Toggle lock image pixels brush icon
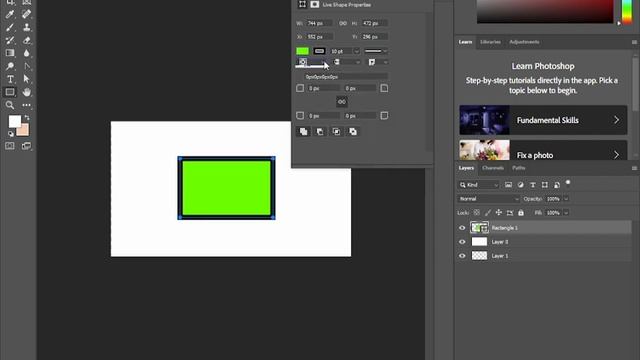The image size is (640, 360). coord(488,213)
